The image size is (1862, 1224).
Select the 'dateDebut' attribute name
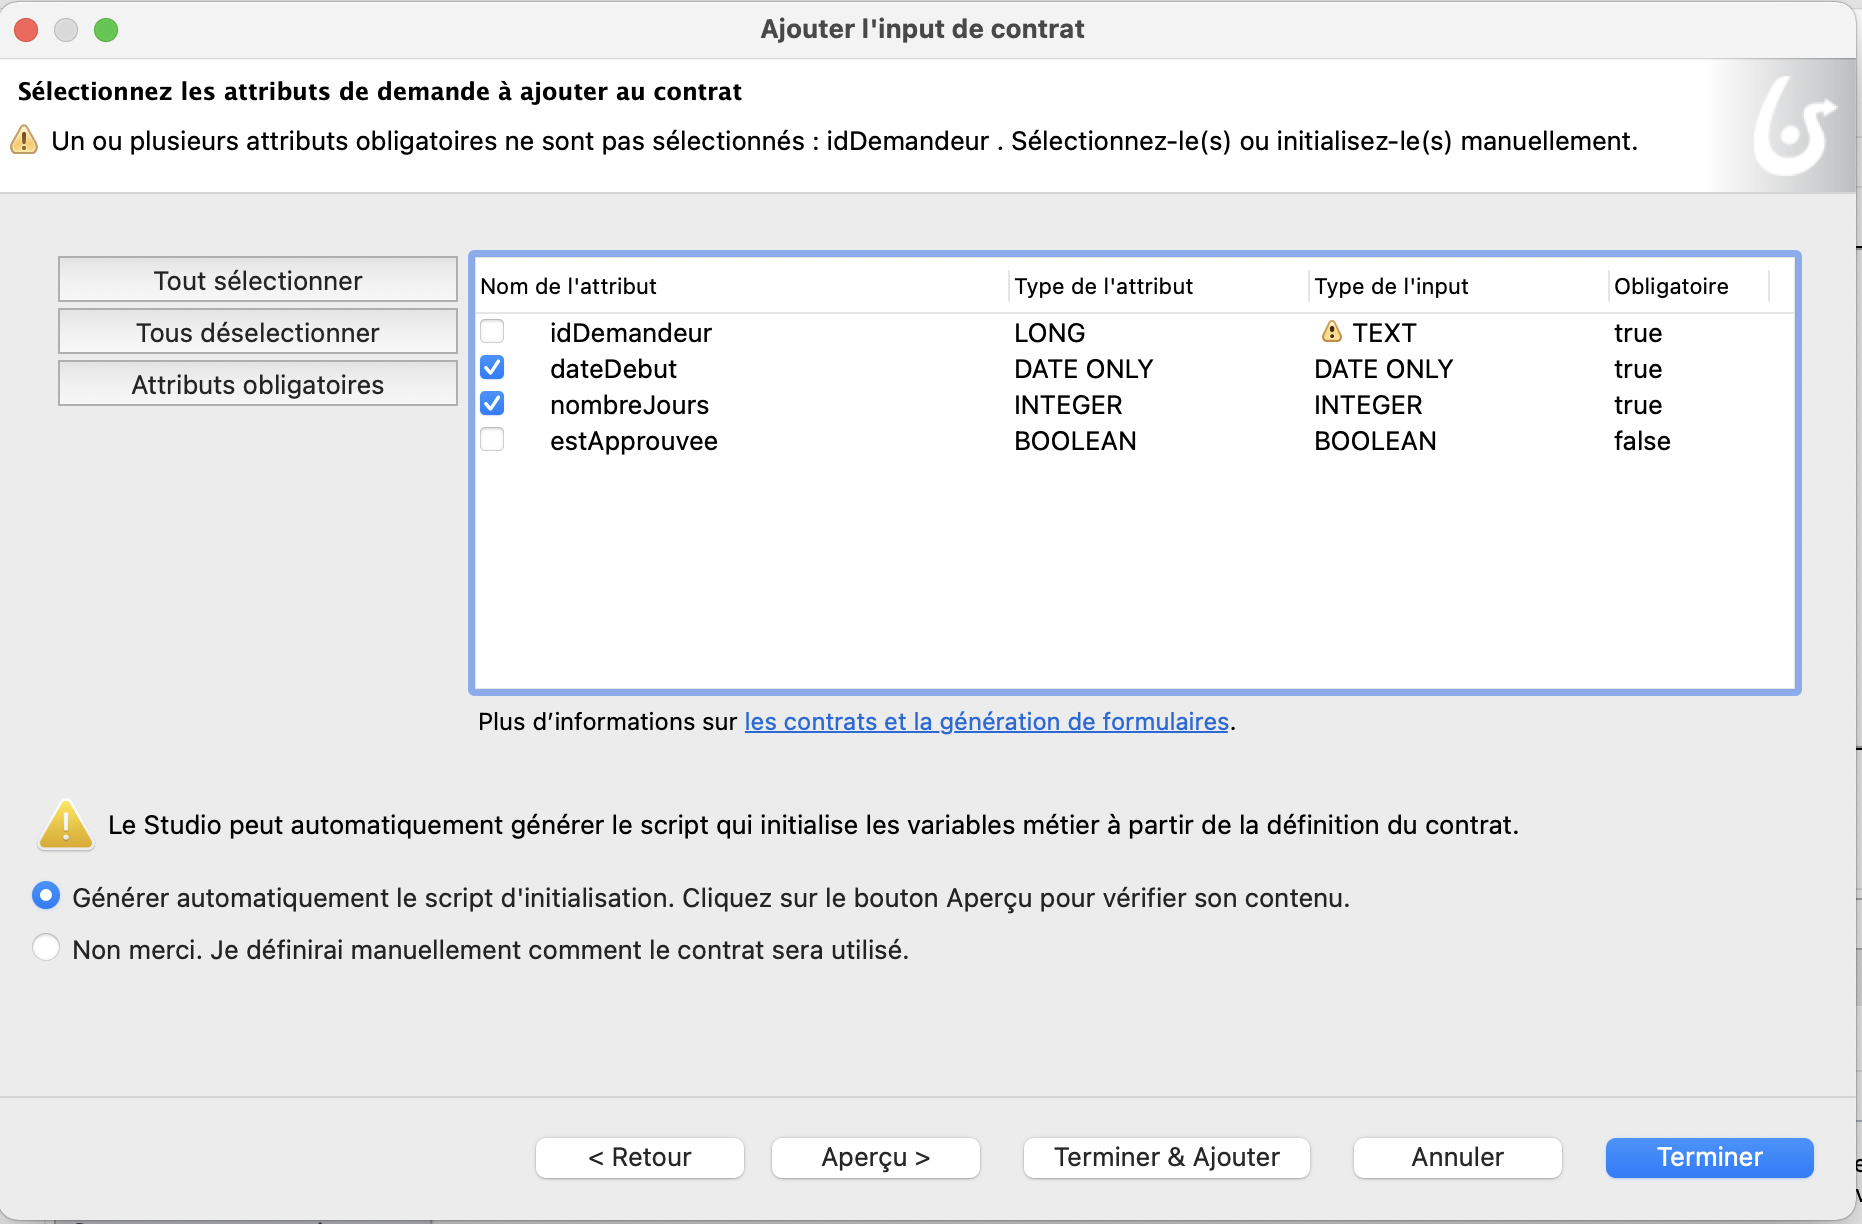(613, 368)
